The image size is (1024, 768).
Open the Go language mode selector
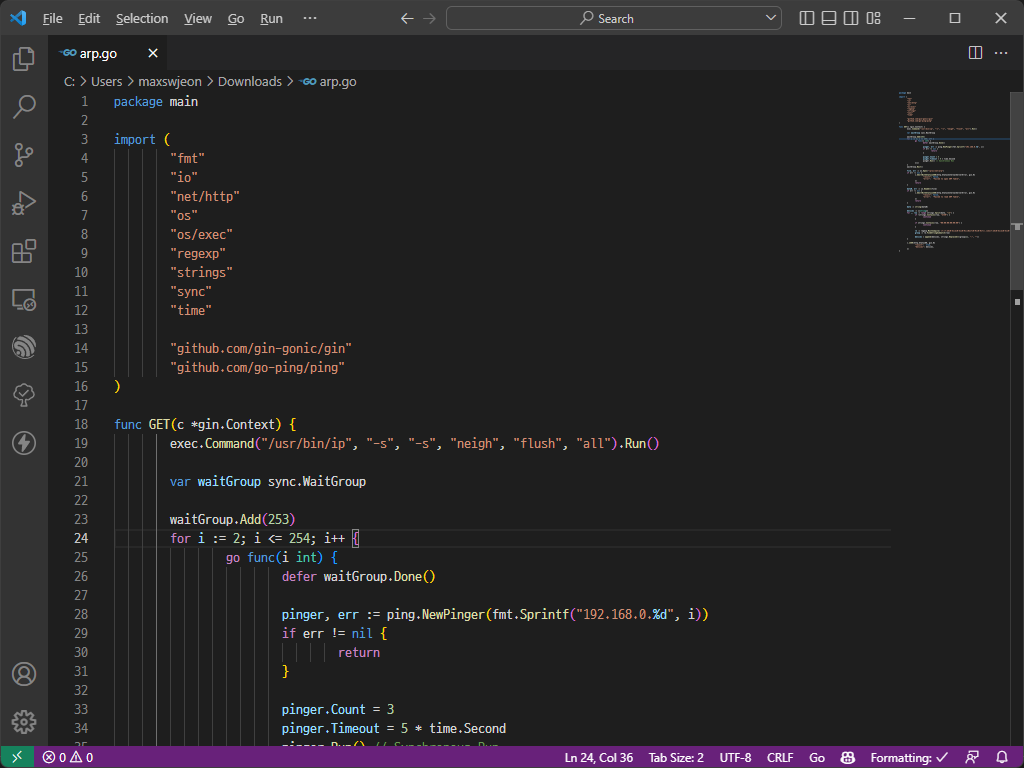(816, 758)
